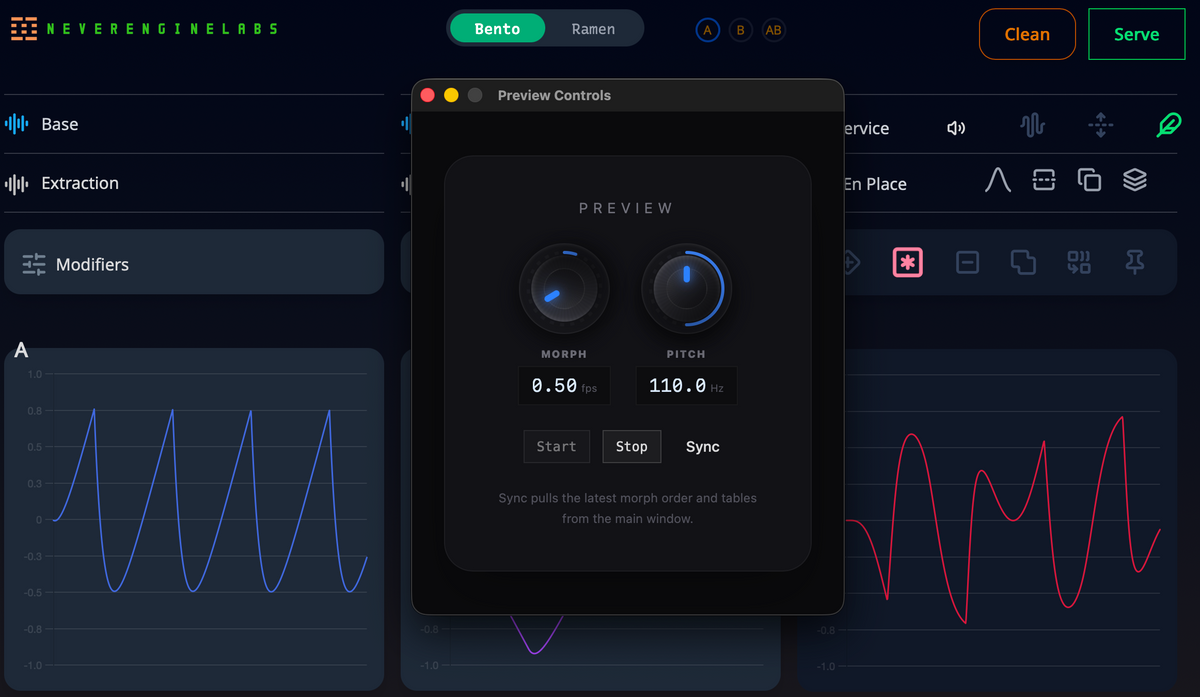The image size is (1200, 697).
Task: Click the pin icon in toolbar
Action: (x=1134, y=263)
